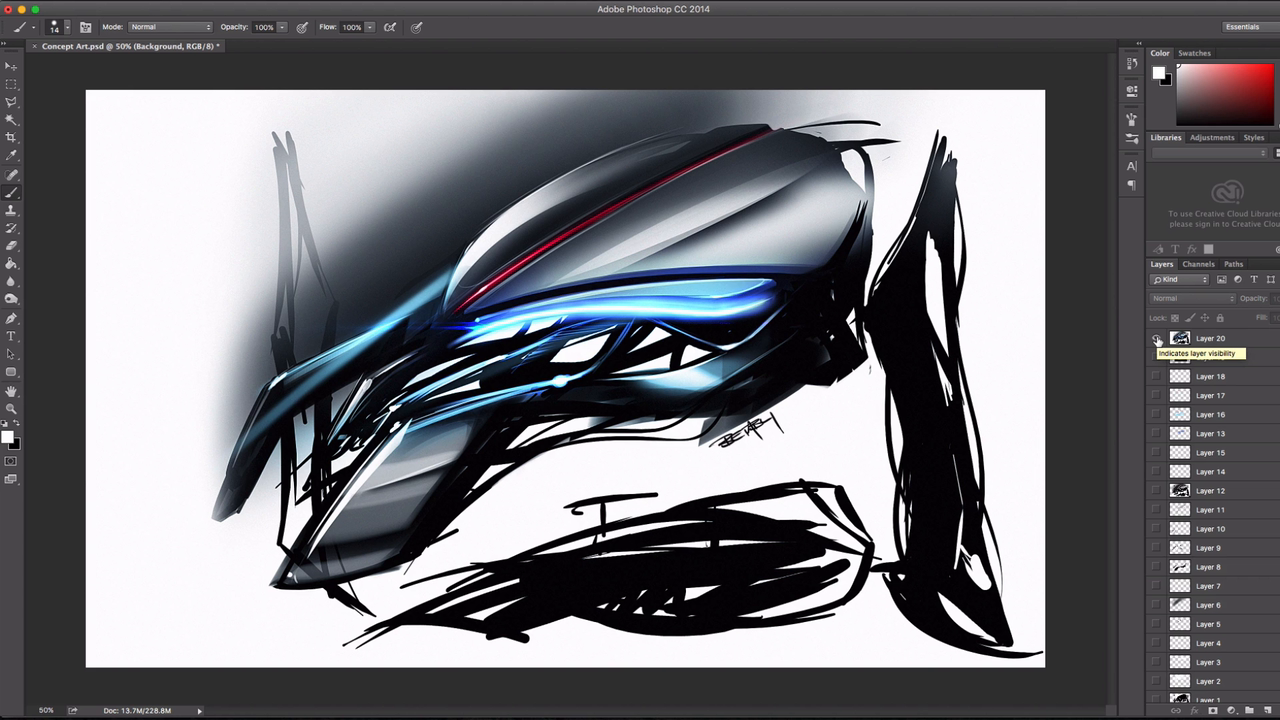Select the Eyedropper tool
Screen dimensions: 1280x720
(11, 156)
